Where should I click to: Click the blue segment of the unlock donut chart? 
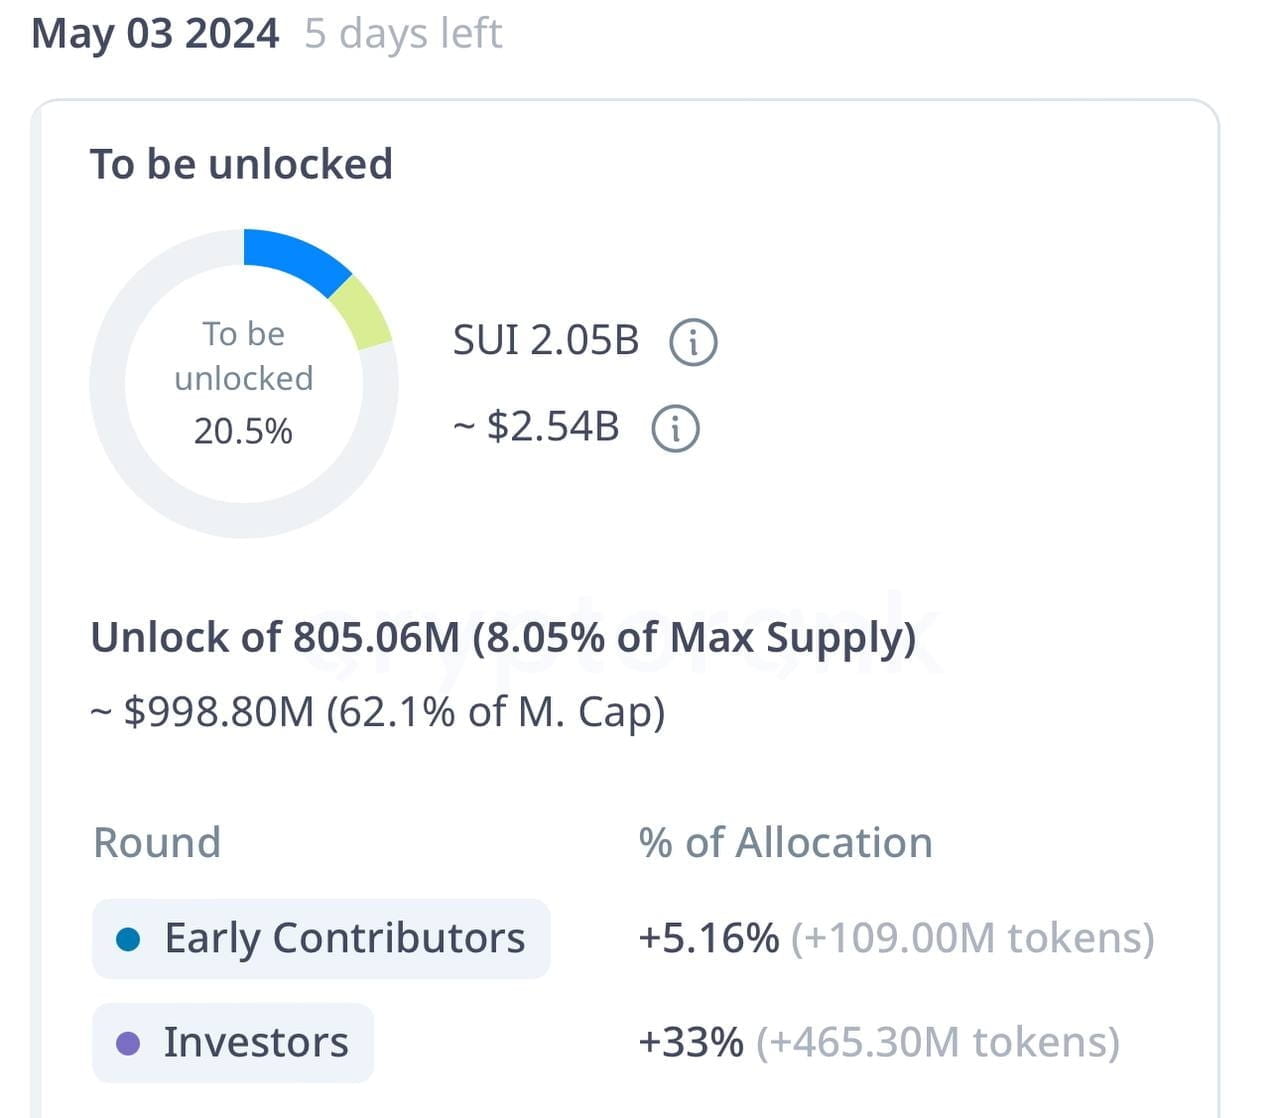coord(295,250)
